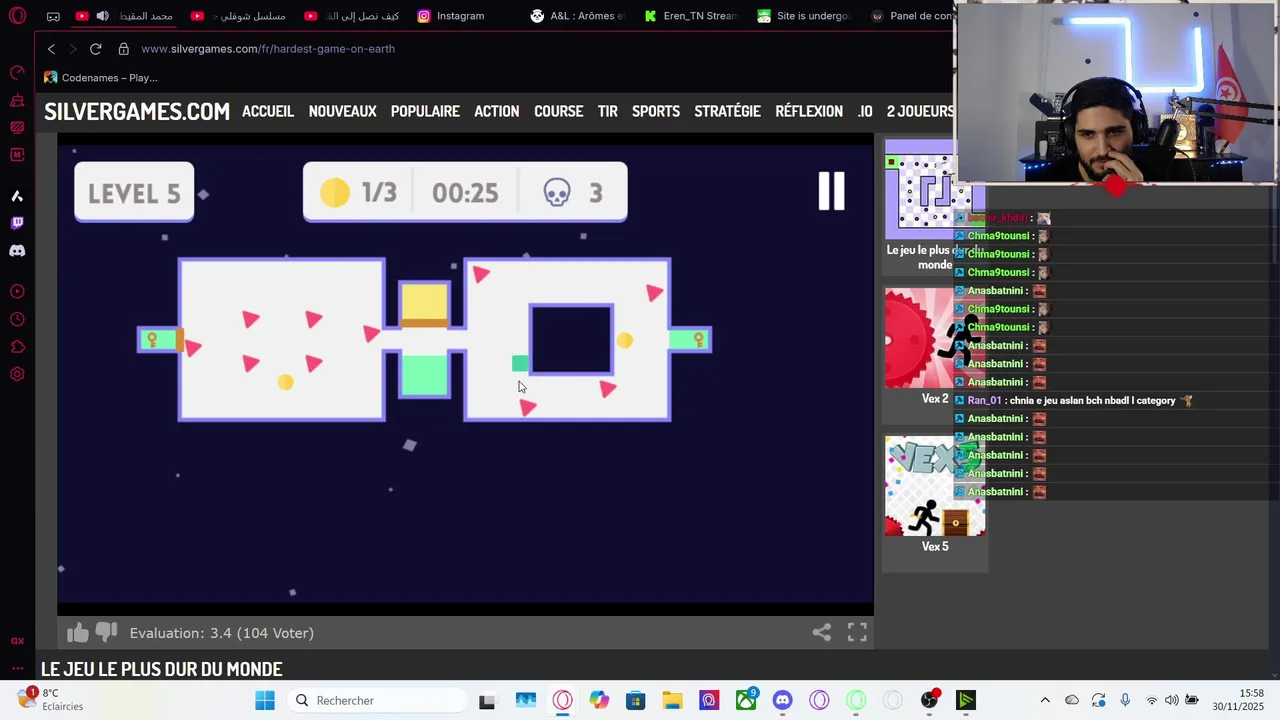Image resolution: width=1280 pixels, height=720 pixels.
Task: Open Discord from the taskbar
Action: (x=782, y=701)
